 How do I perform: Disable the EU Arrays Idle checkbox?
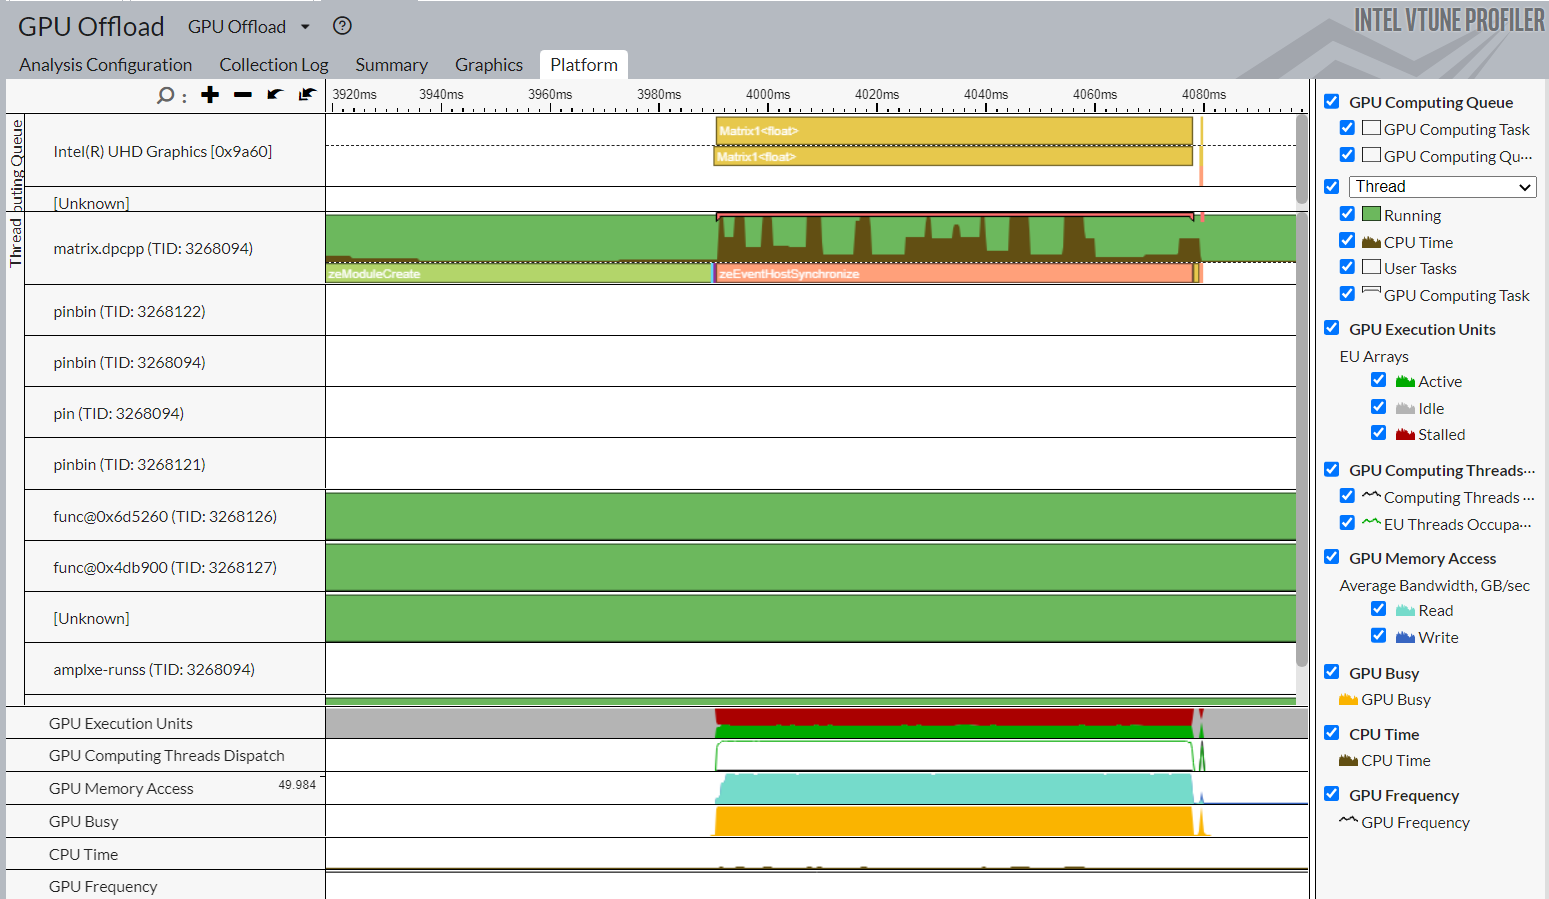[1379, 408]
